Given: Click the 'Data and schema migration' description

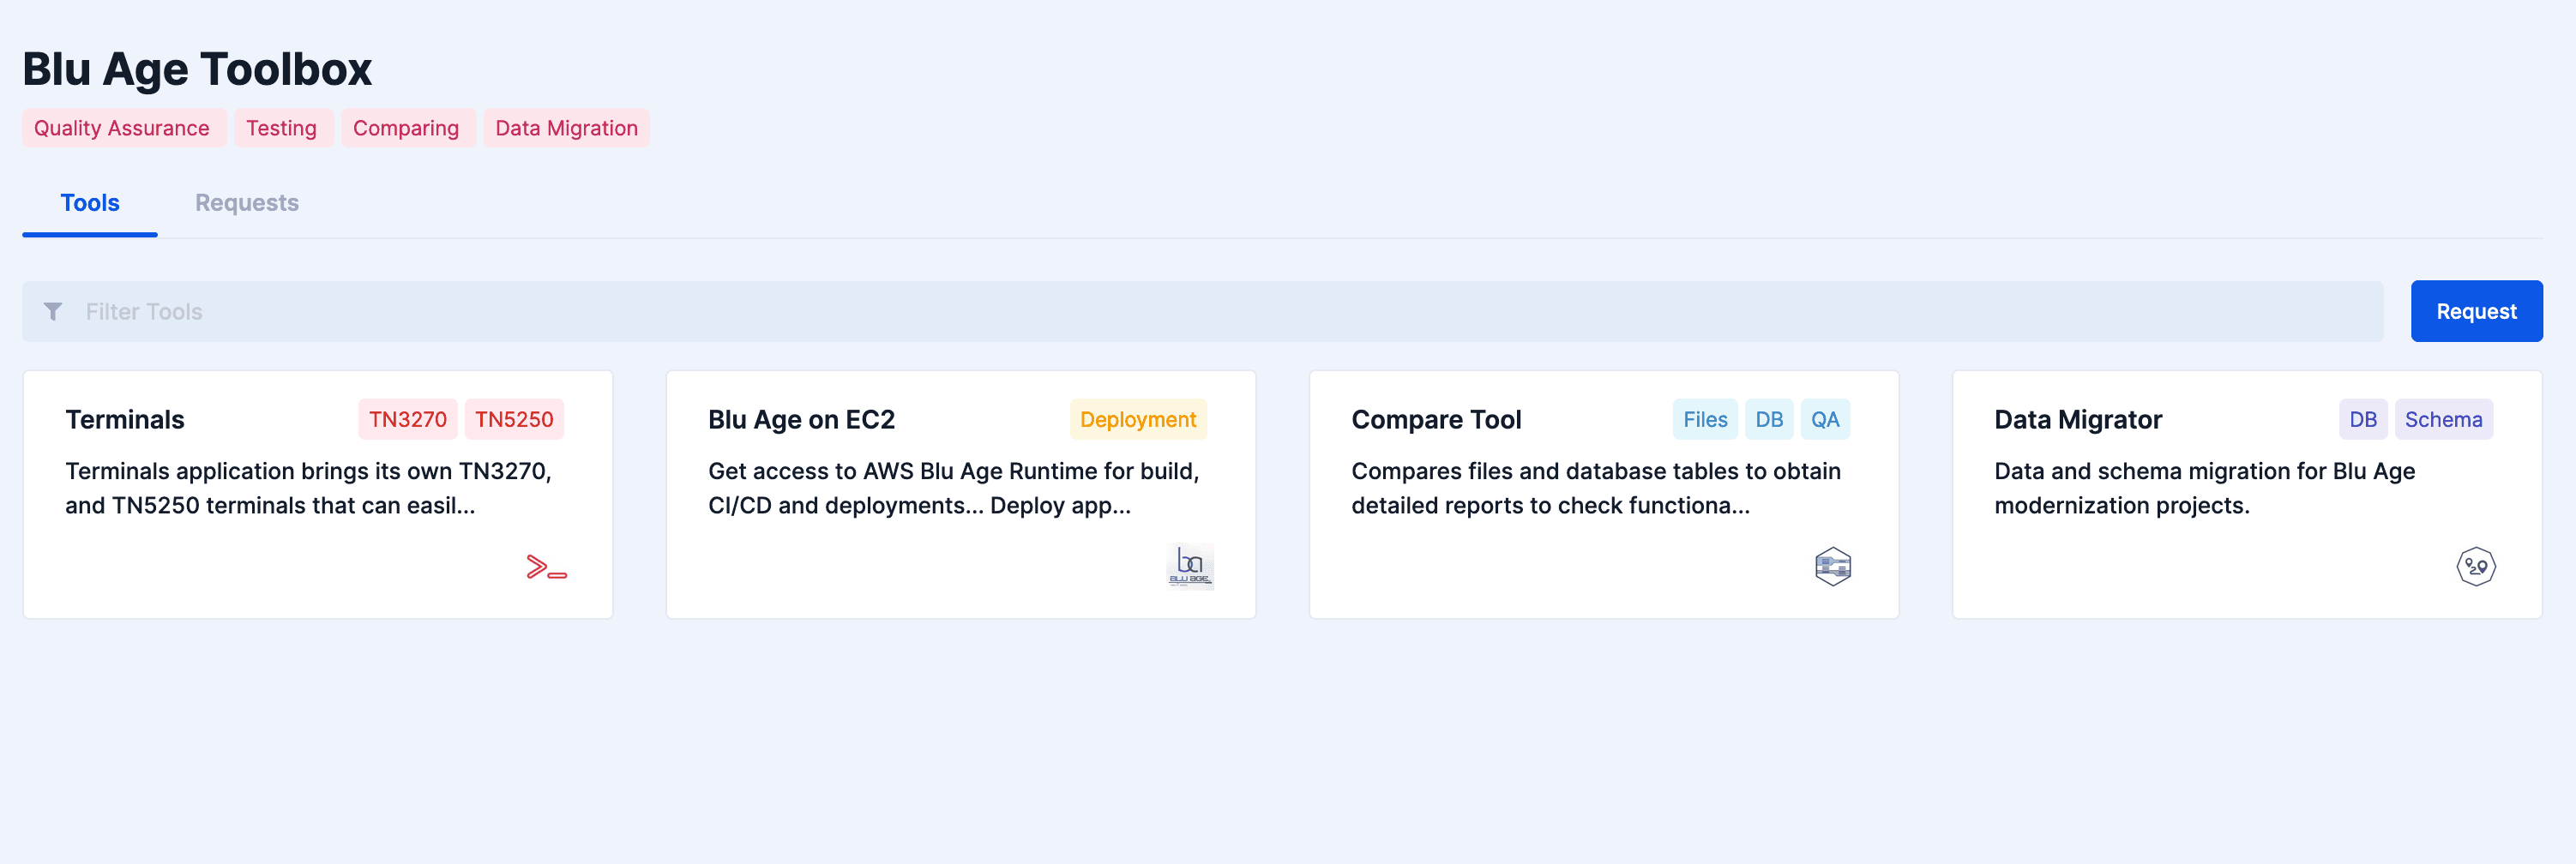Looking at the screenshot, I should pos(2204,488).
